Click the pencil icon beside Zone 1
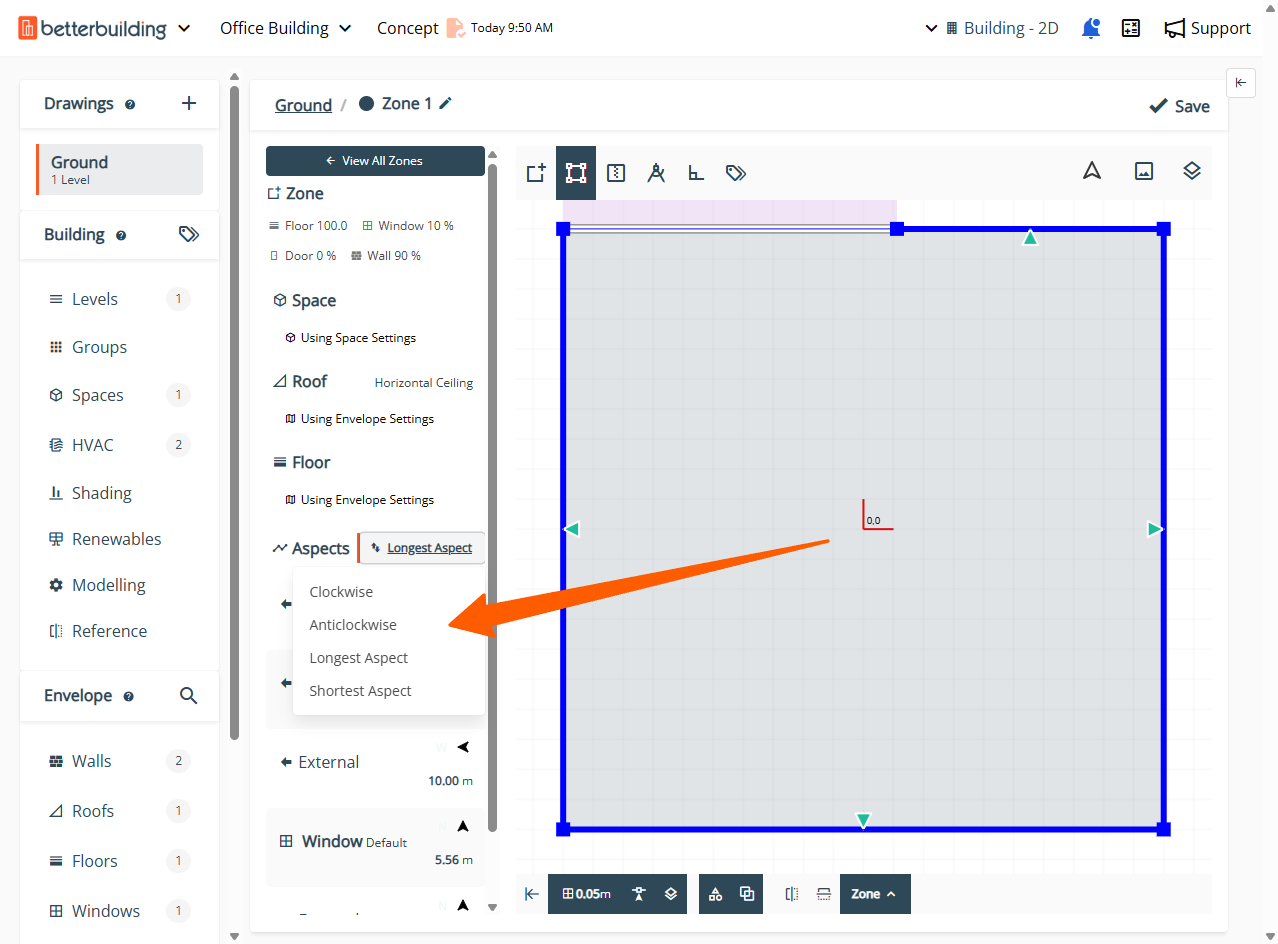 tap(446, 104)
